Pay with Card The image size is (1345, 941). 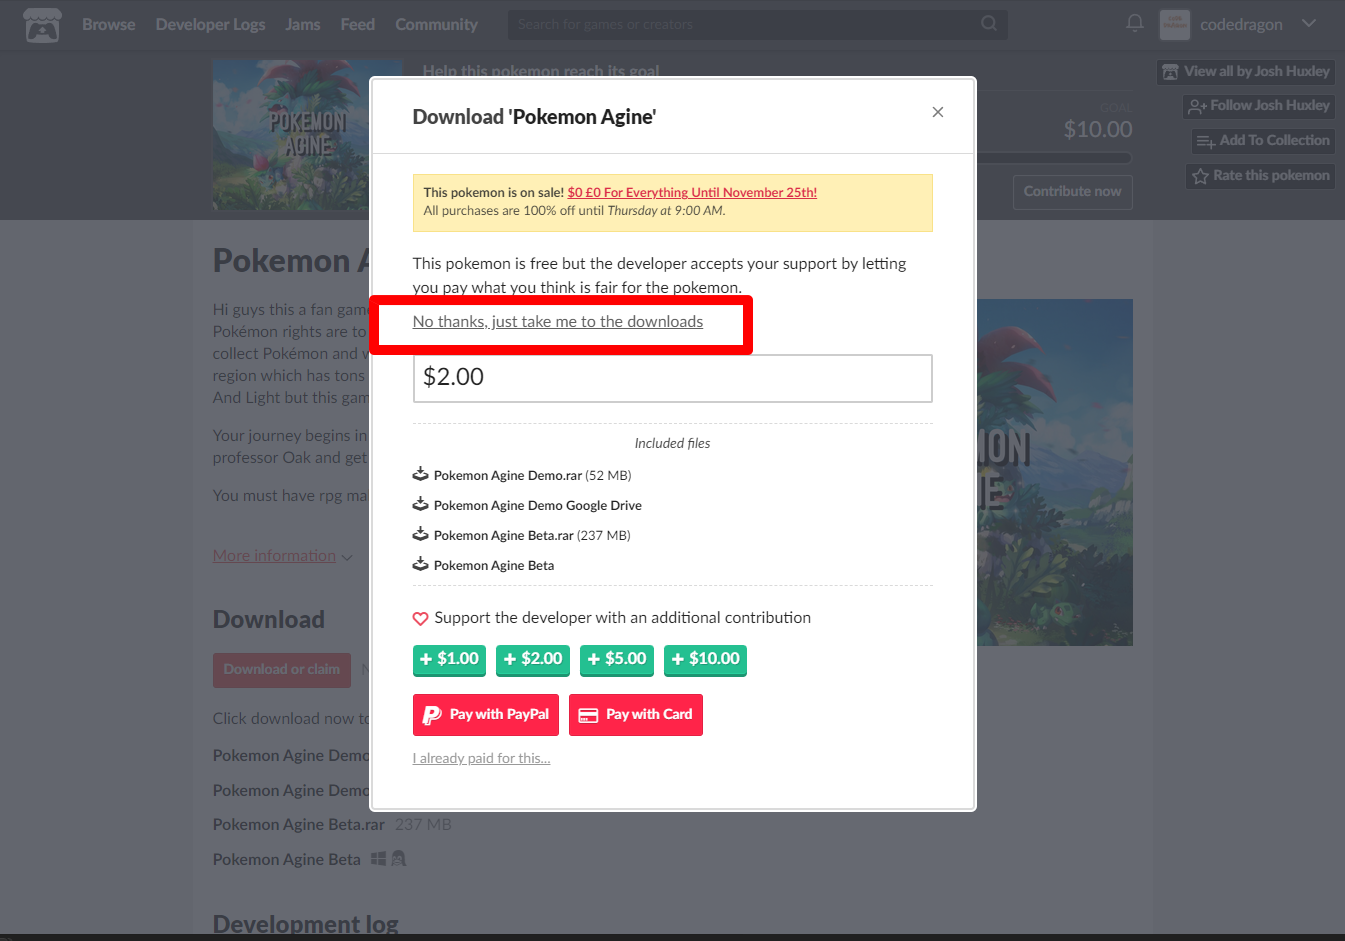[636, 715]
